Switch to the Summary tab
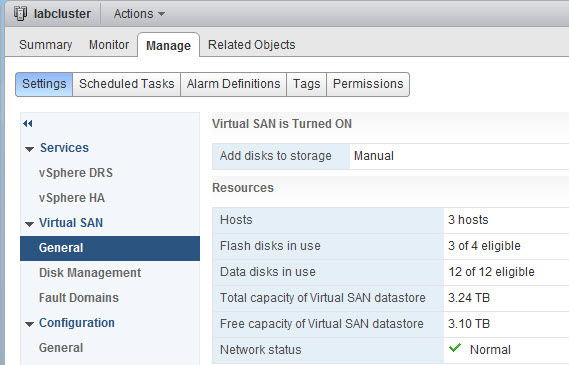Image resolution: width=569 pixels, height=365 pixels. click(45, 45)
